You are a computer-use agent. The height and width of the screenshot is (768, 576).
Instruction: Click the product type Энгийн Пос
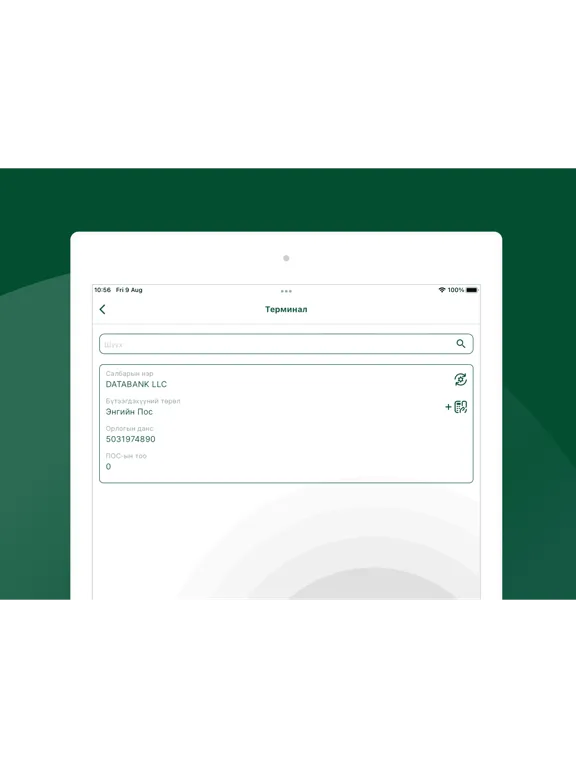pyautogui.click(x=129, y=412)
